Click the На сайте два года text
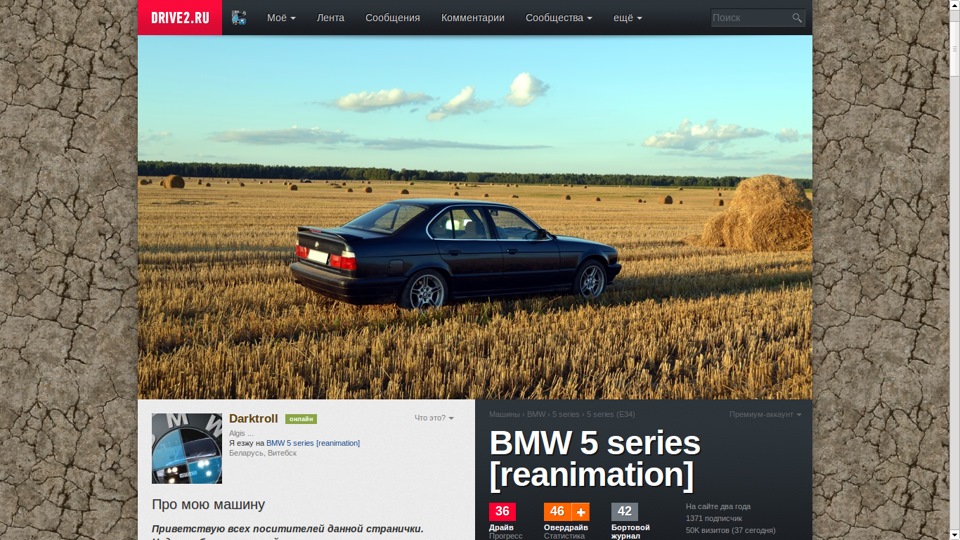The width and height of the screenshot is (960, 540). 718,506
